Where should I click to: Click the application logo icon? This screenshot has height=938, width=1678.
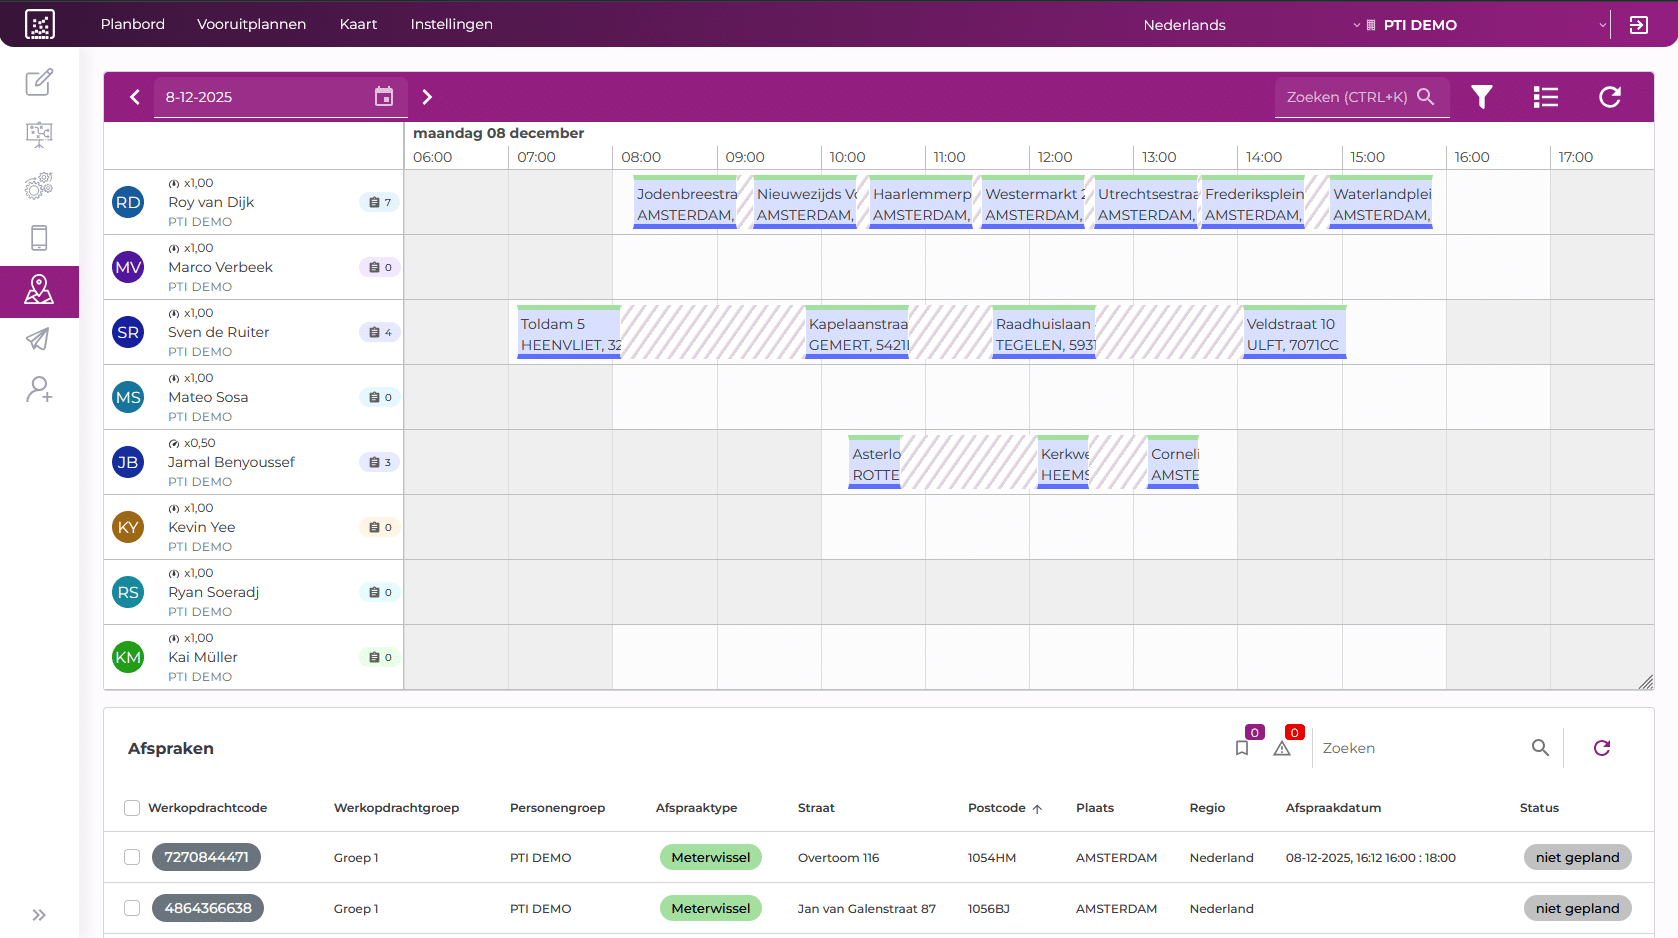[40, 24]
